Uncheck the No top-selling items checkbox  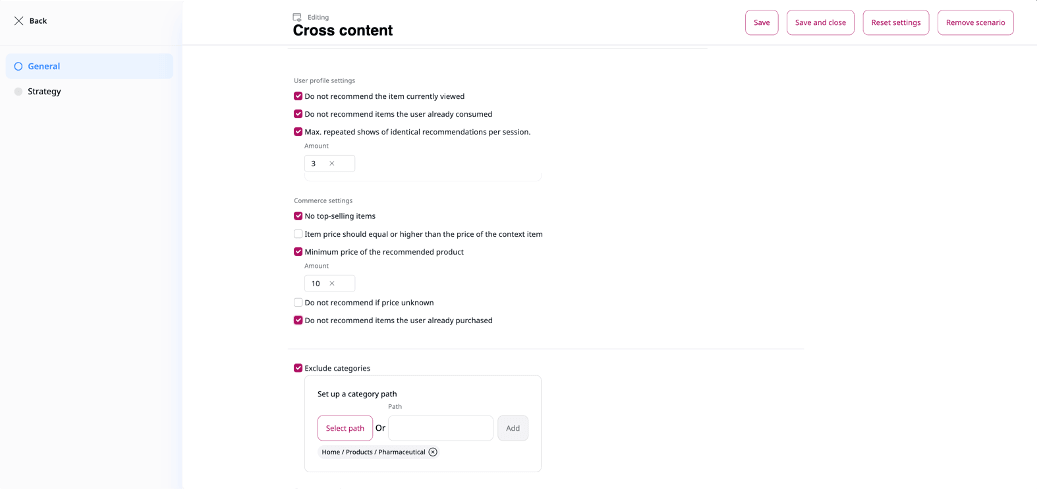[298, 216]
